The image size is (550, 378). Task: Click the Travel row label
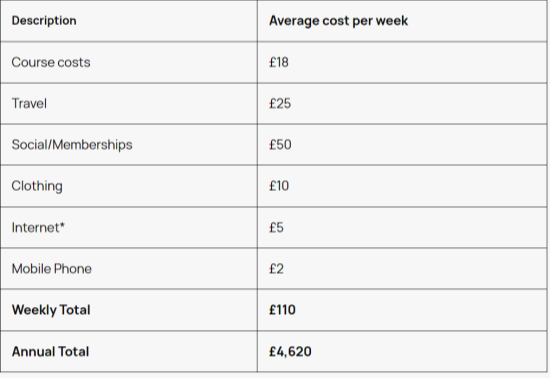click(29, 103)
